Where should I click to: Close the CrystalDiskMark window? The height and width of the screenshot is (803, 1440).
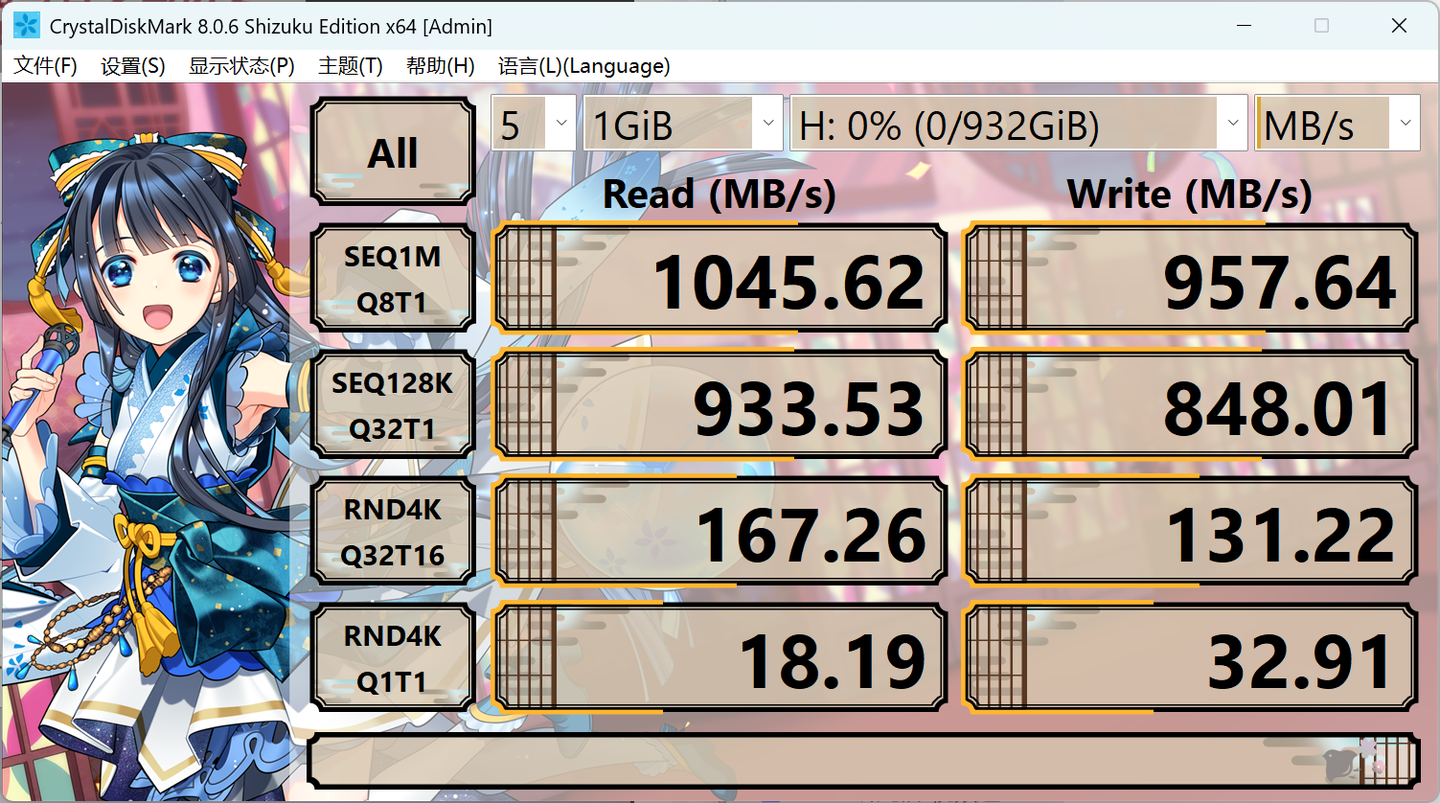click(x=1399, y=26)
